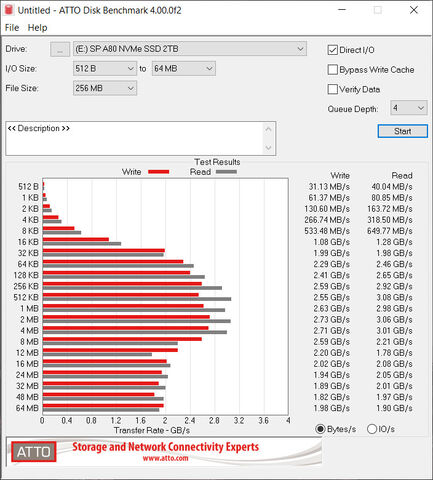Select the IO/s radio button
This screenshot has width=433, height=480.
pyautogui.click(x=372, y=429)
